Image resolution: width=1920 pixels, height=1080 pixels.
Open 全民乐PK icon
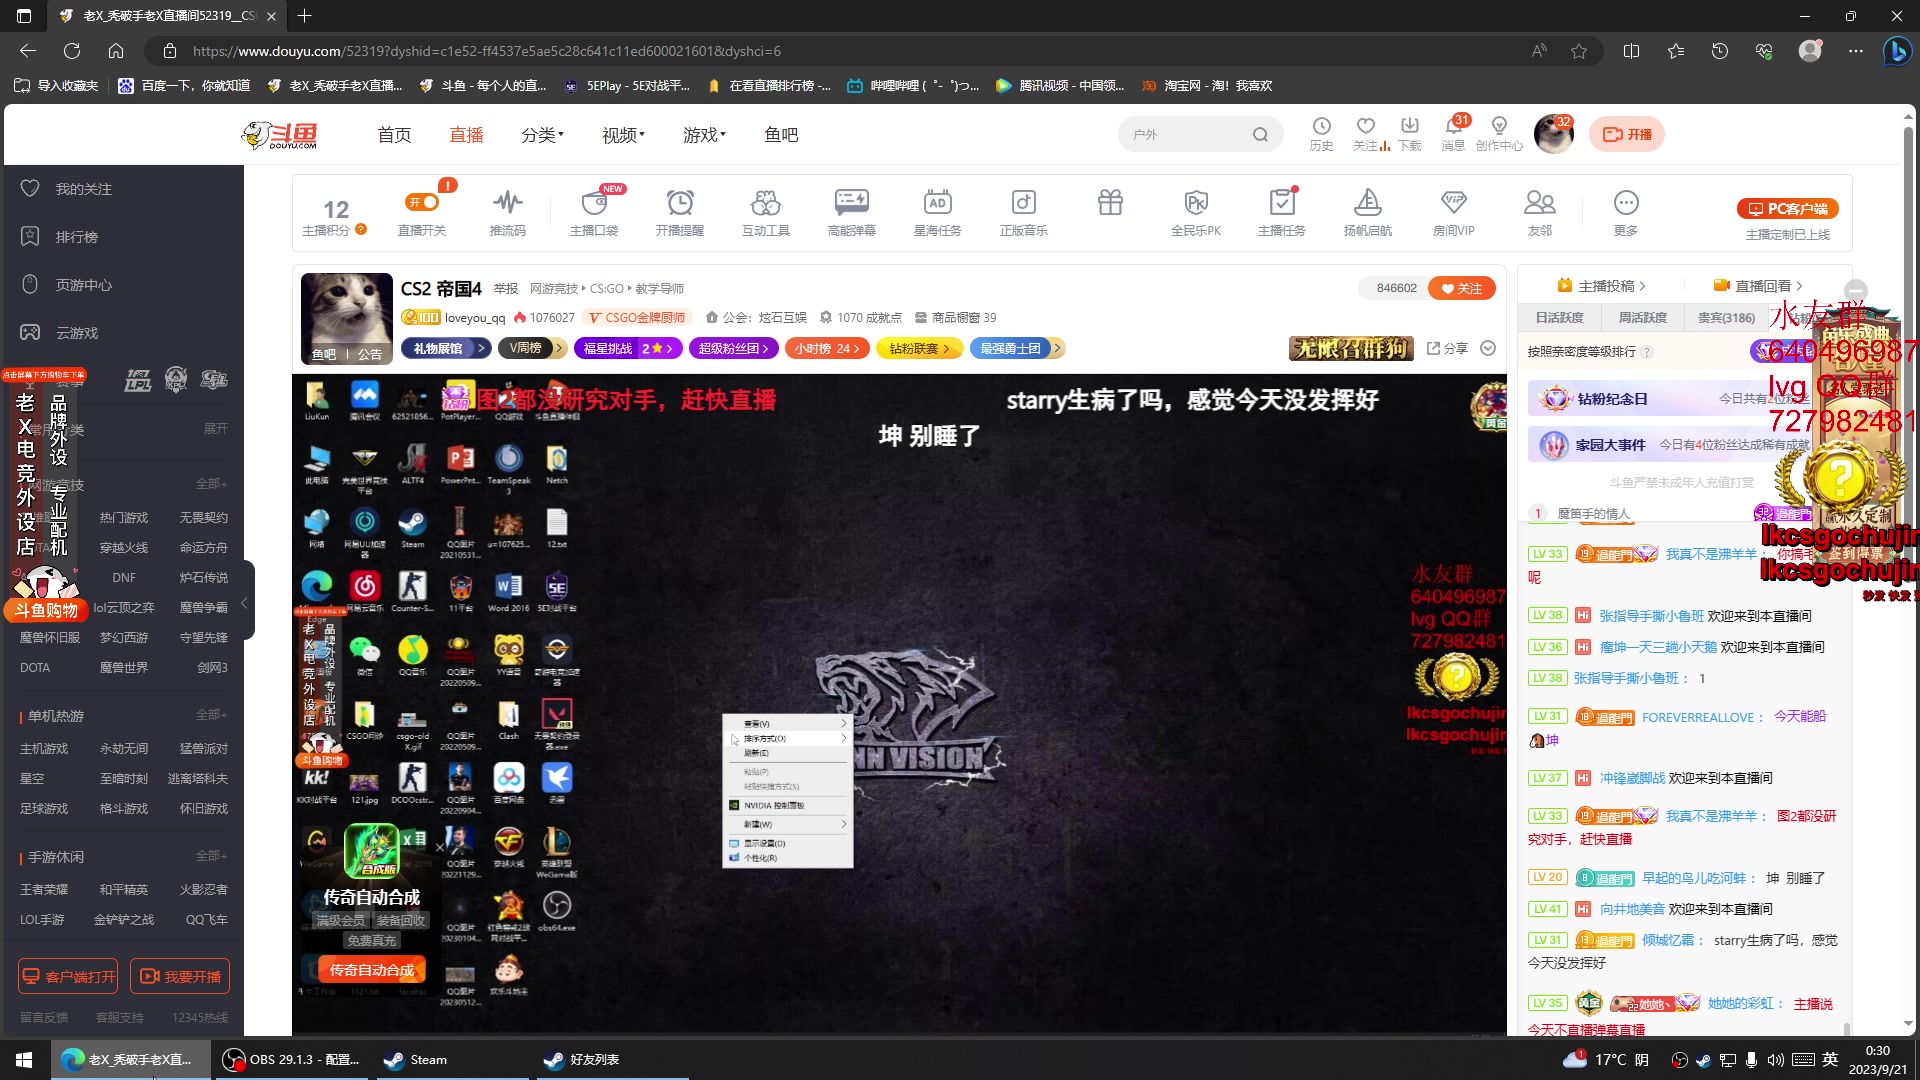pyautogui.click(x=1196, y=212)
